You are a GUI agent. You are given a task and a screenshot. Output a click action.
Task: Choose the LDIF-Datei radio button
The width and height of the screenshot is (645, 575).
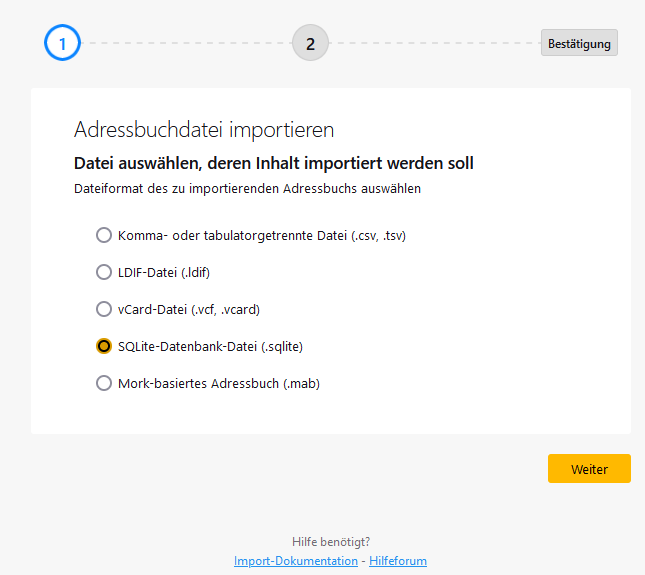pos(103,272)
